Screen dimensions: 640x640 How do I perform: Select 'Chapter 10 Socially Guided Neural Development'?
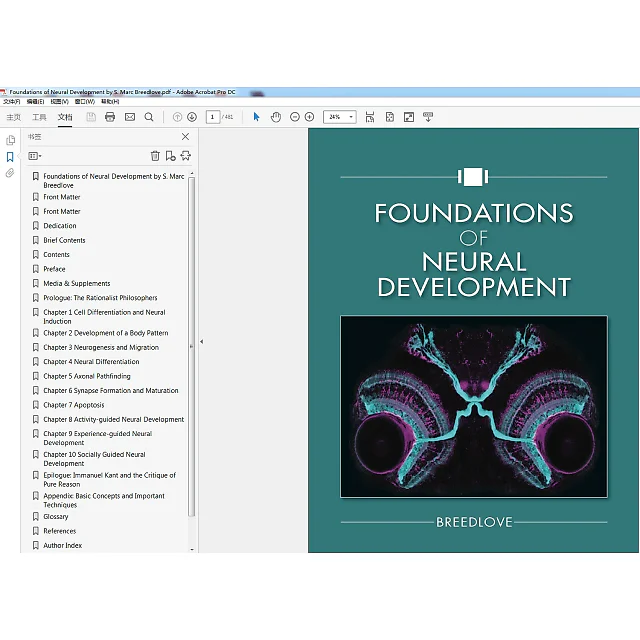pyautogui.click(x=94, y=459)
